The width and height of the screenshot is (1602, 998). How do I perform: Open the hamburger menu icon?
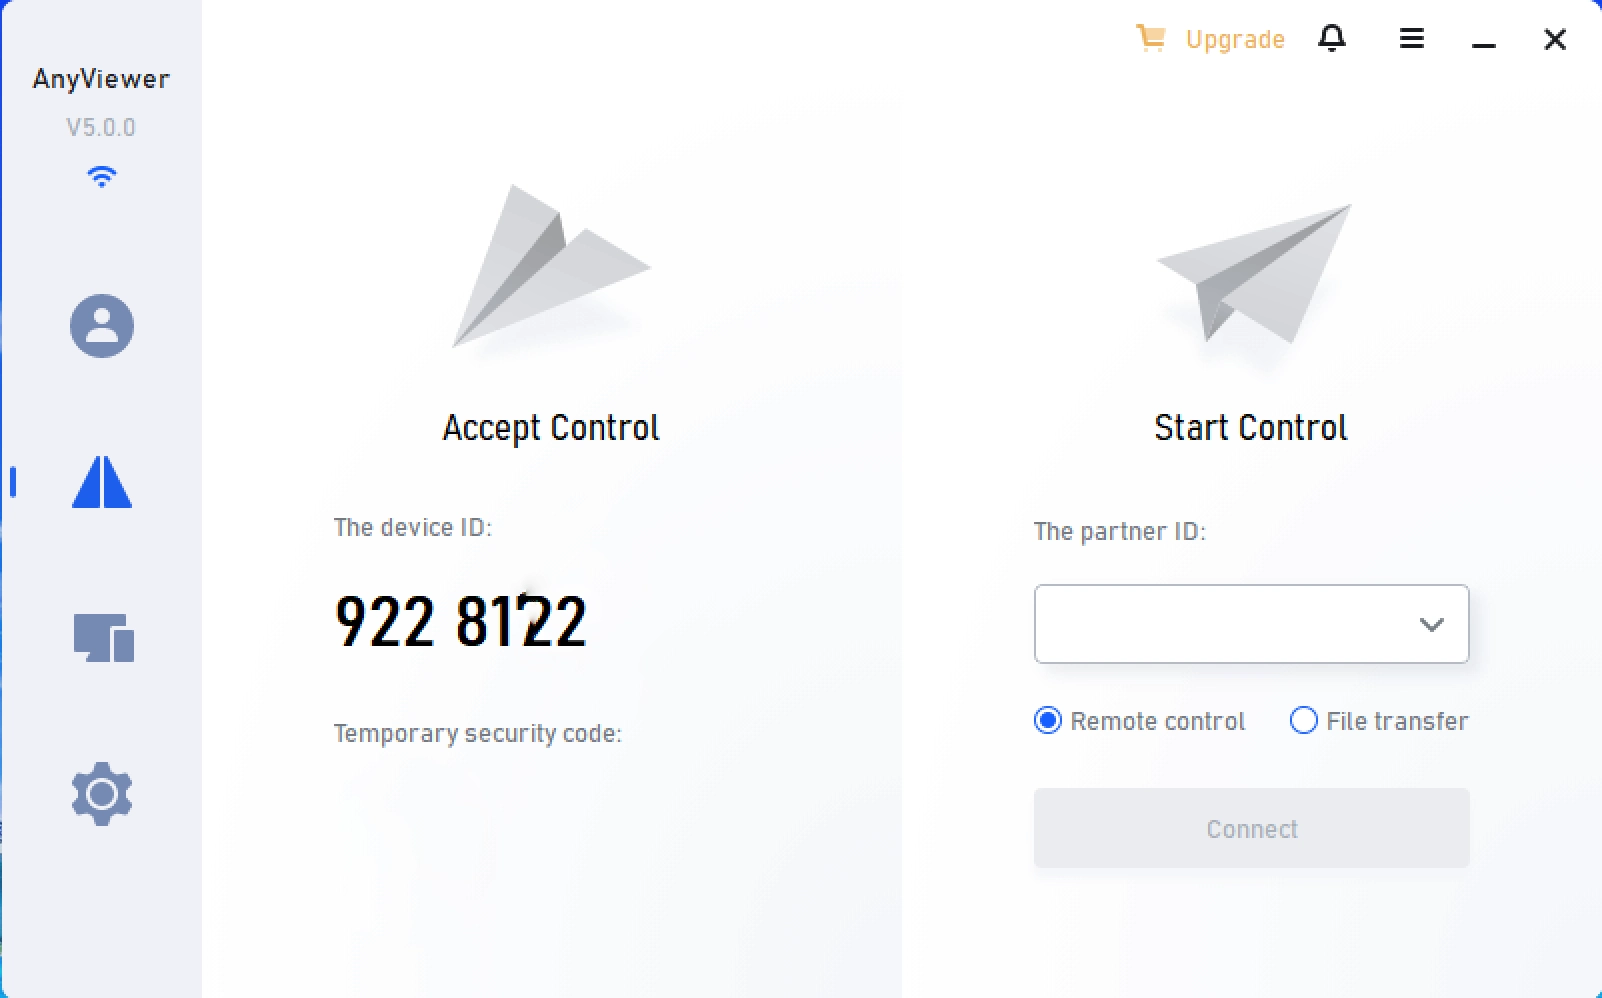tap(1411, 39)
